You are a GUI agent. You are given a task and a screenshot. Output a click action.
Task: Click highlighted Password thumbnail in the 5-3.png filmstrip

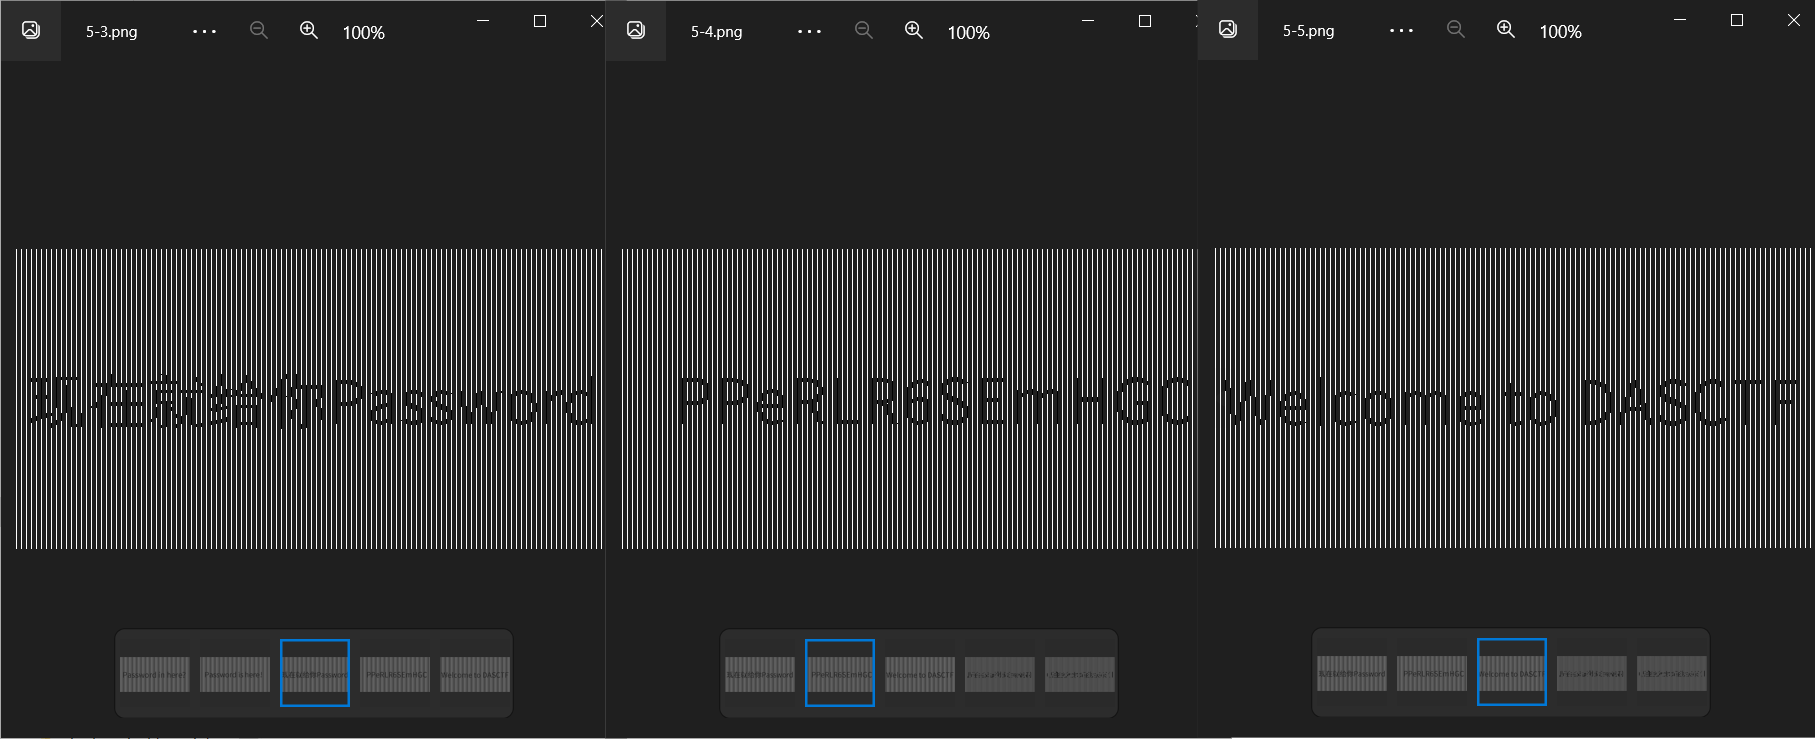[315, 673]
